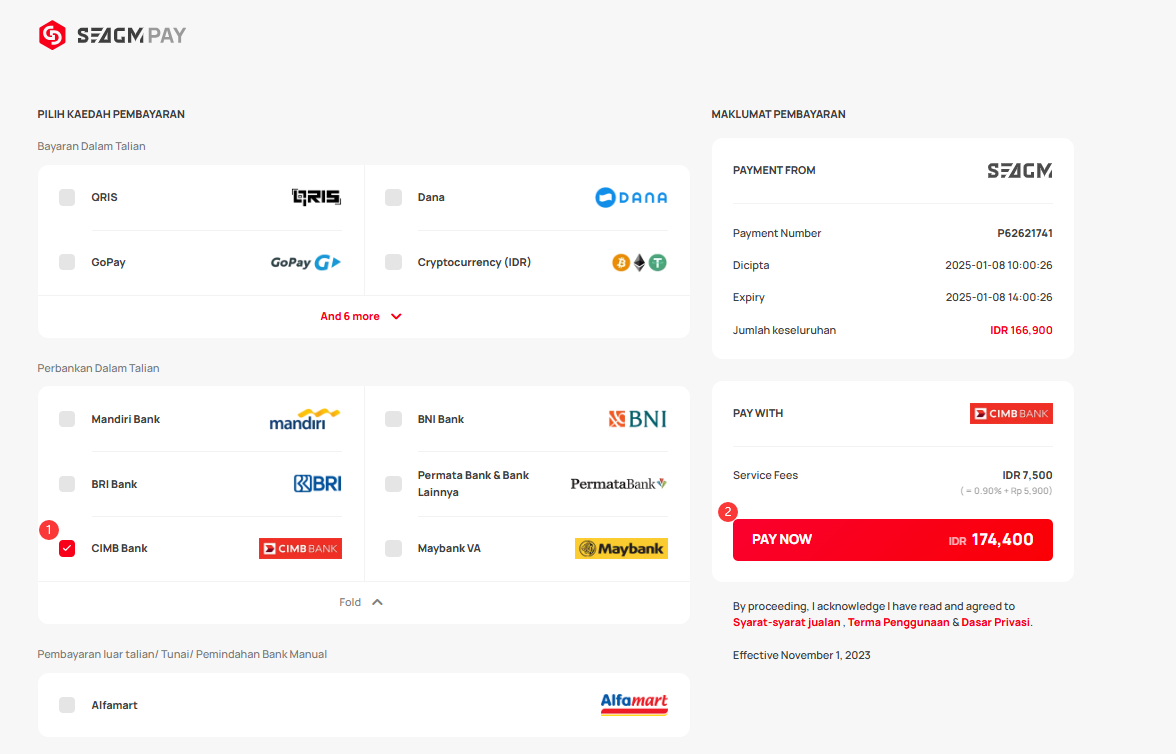Click the 'Maybank VA' label
The height and width of the screenshot is (754, 1176).
point(449,548)
